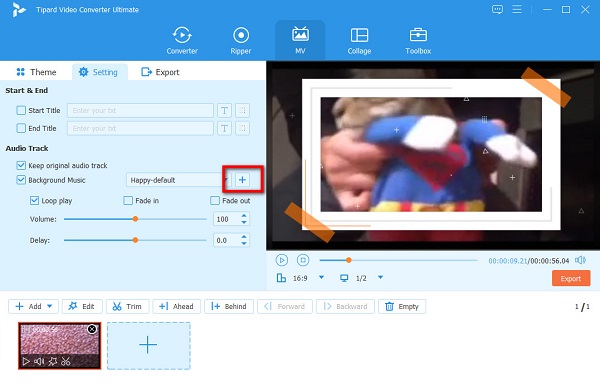Image resolution: width=600 pixels, height=387 pixels.
Task: Click the Volume value field 100
Action: [x=227, y=219]
